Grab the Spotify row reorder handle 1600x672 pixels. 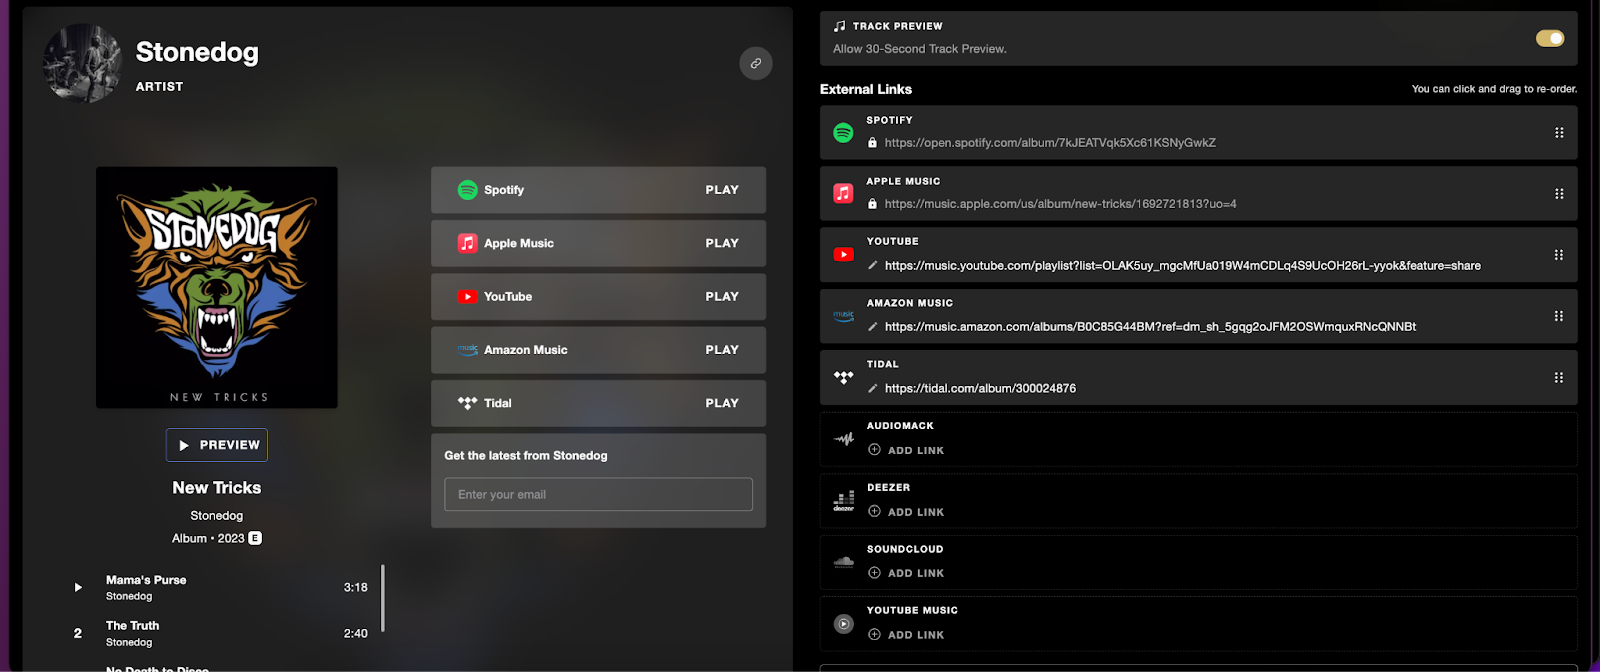[1559, 132]
